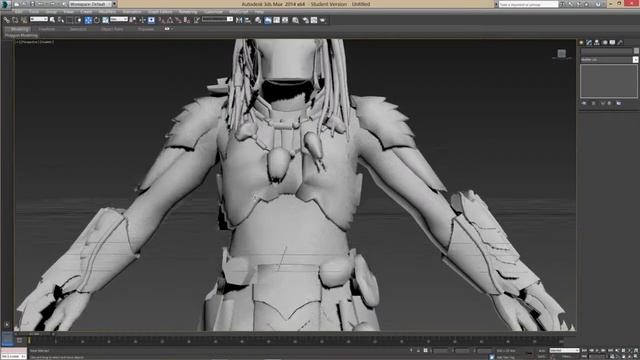Pick the Rectangular Selection Region tool
This screenshot has width=640, height=360.
[x=70, y=20]
